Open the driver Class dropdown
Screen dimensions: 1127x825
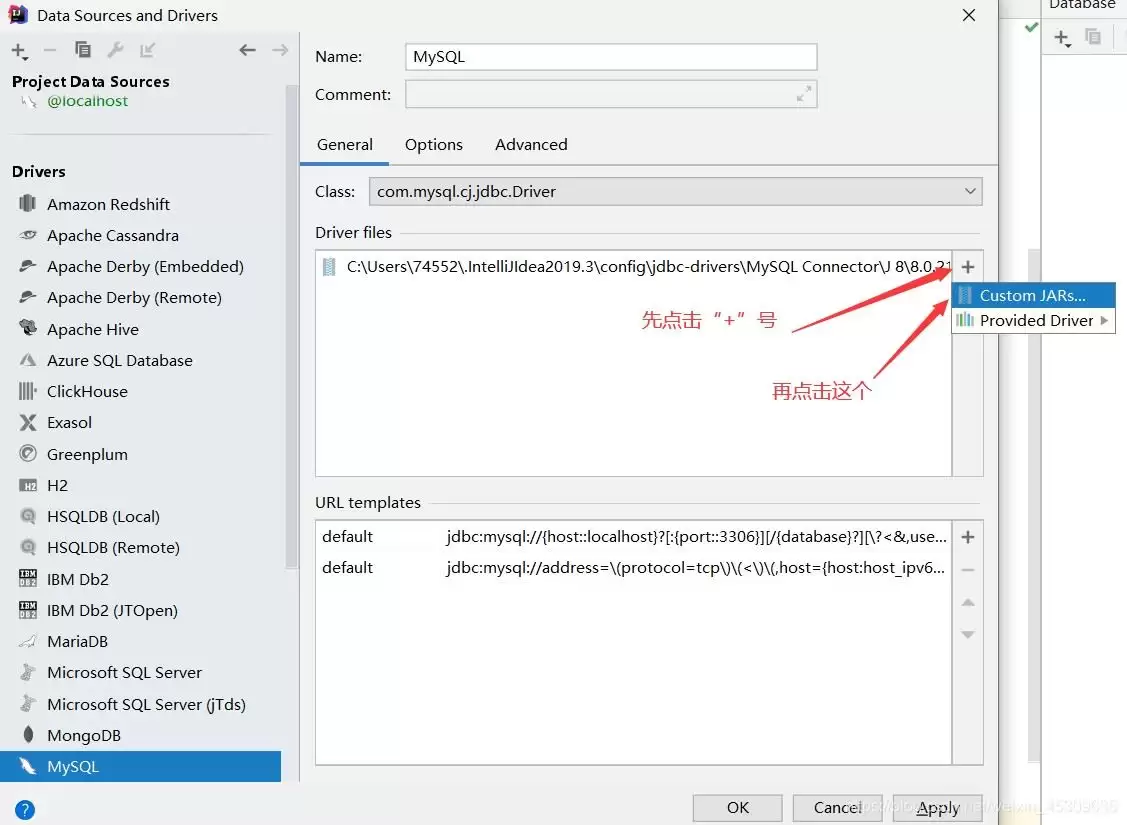676,192
